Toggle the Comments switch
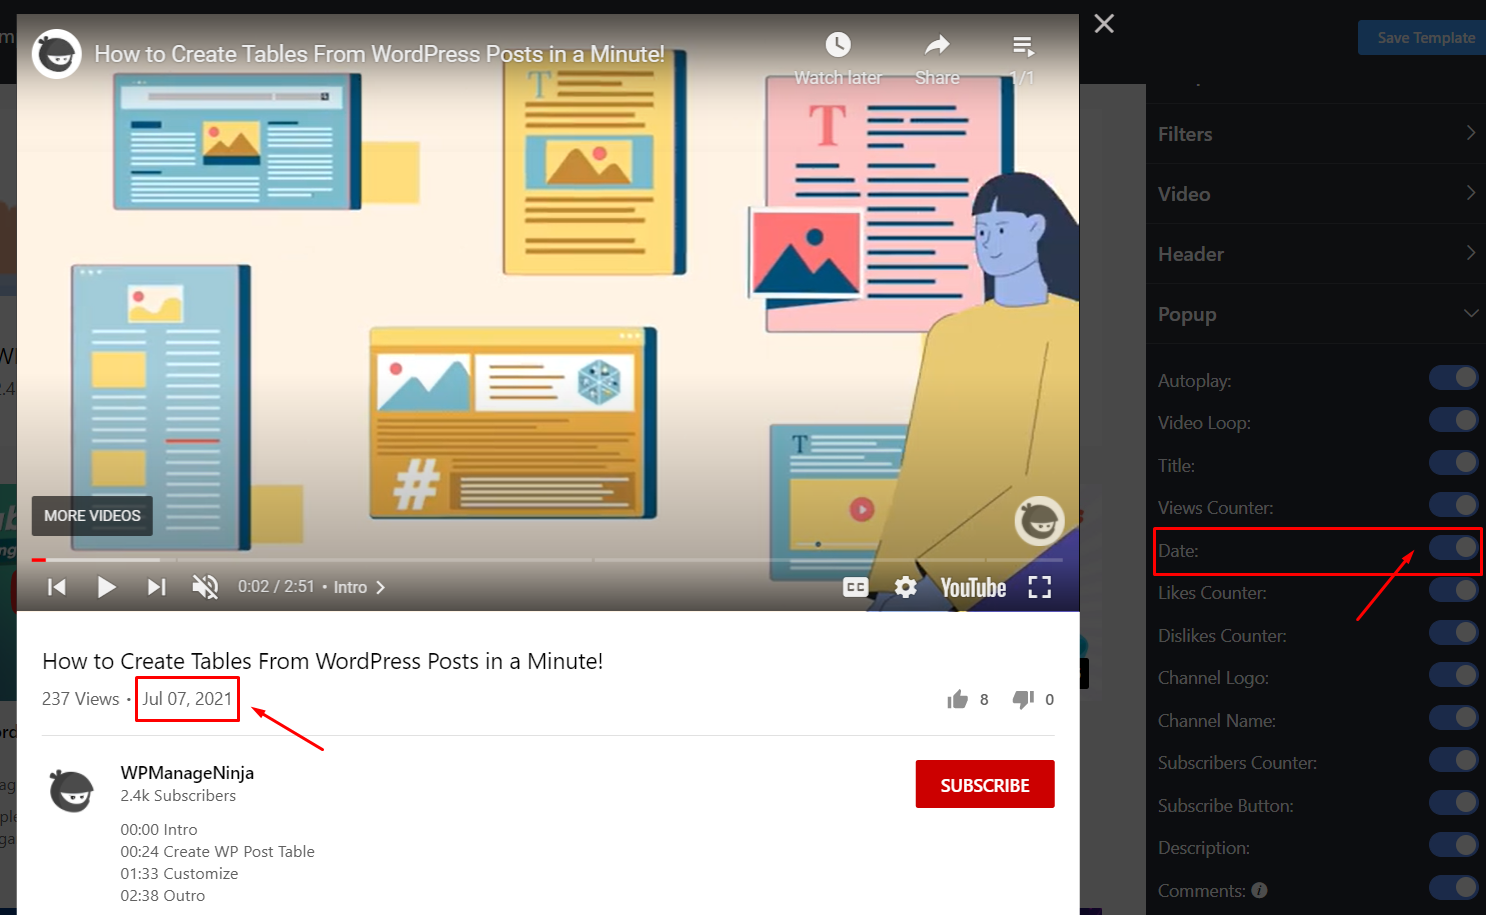Viewport: 1486px width, 915px height. pyautogui.click(x=1454, y=887)
